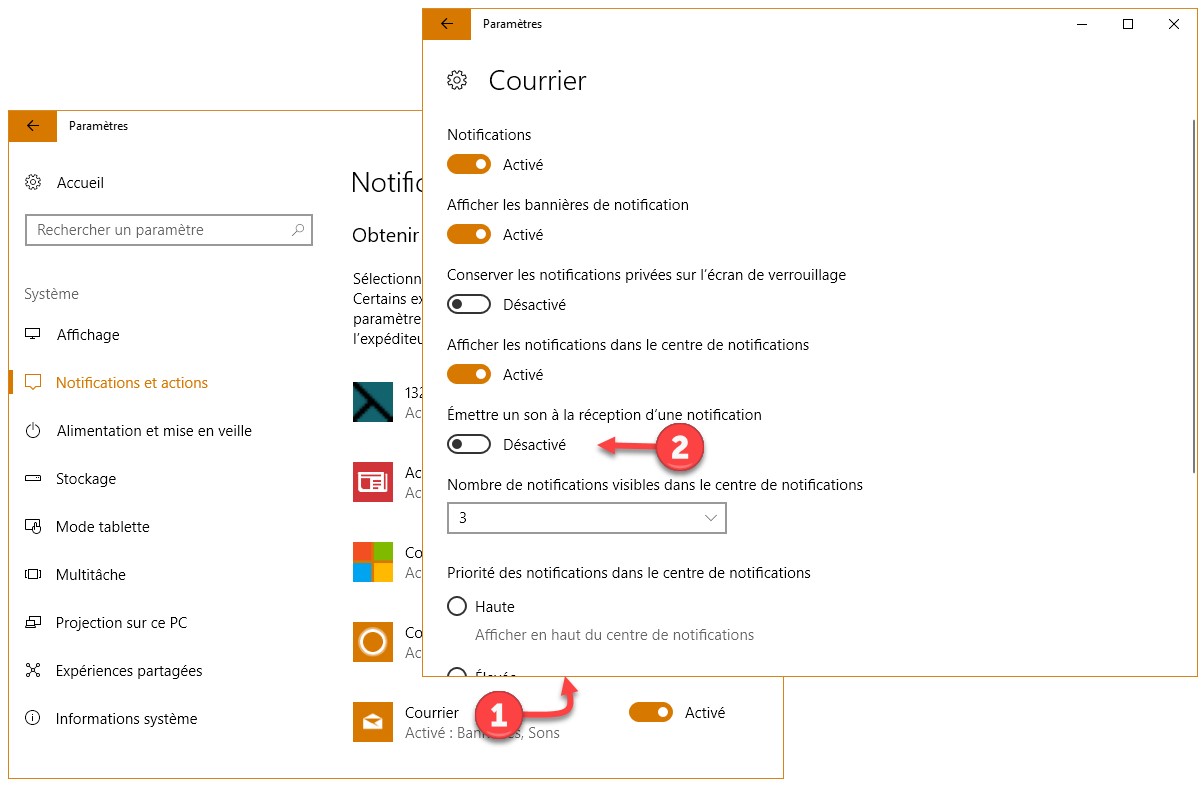Toggle Afficher les notifications dans le centre
The width and height of the screenshot is (1202, 788).
469,374
